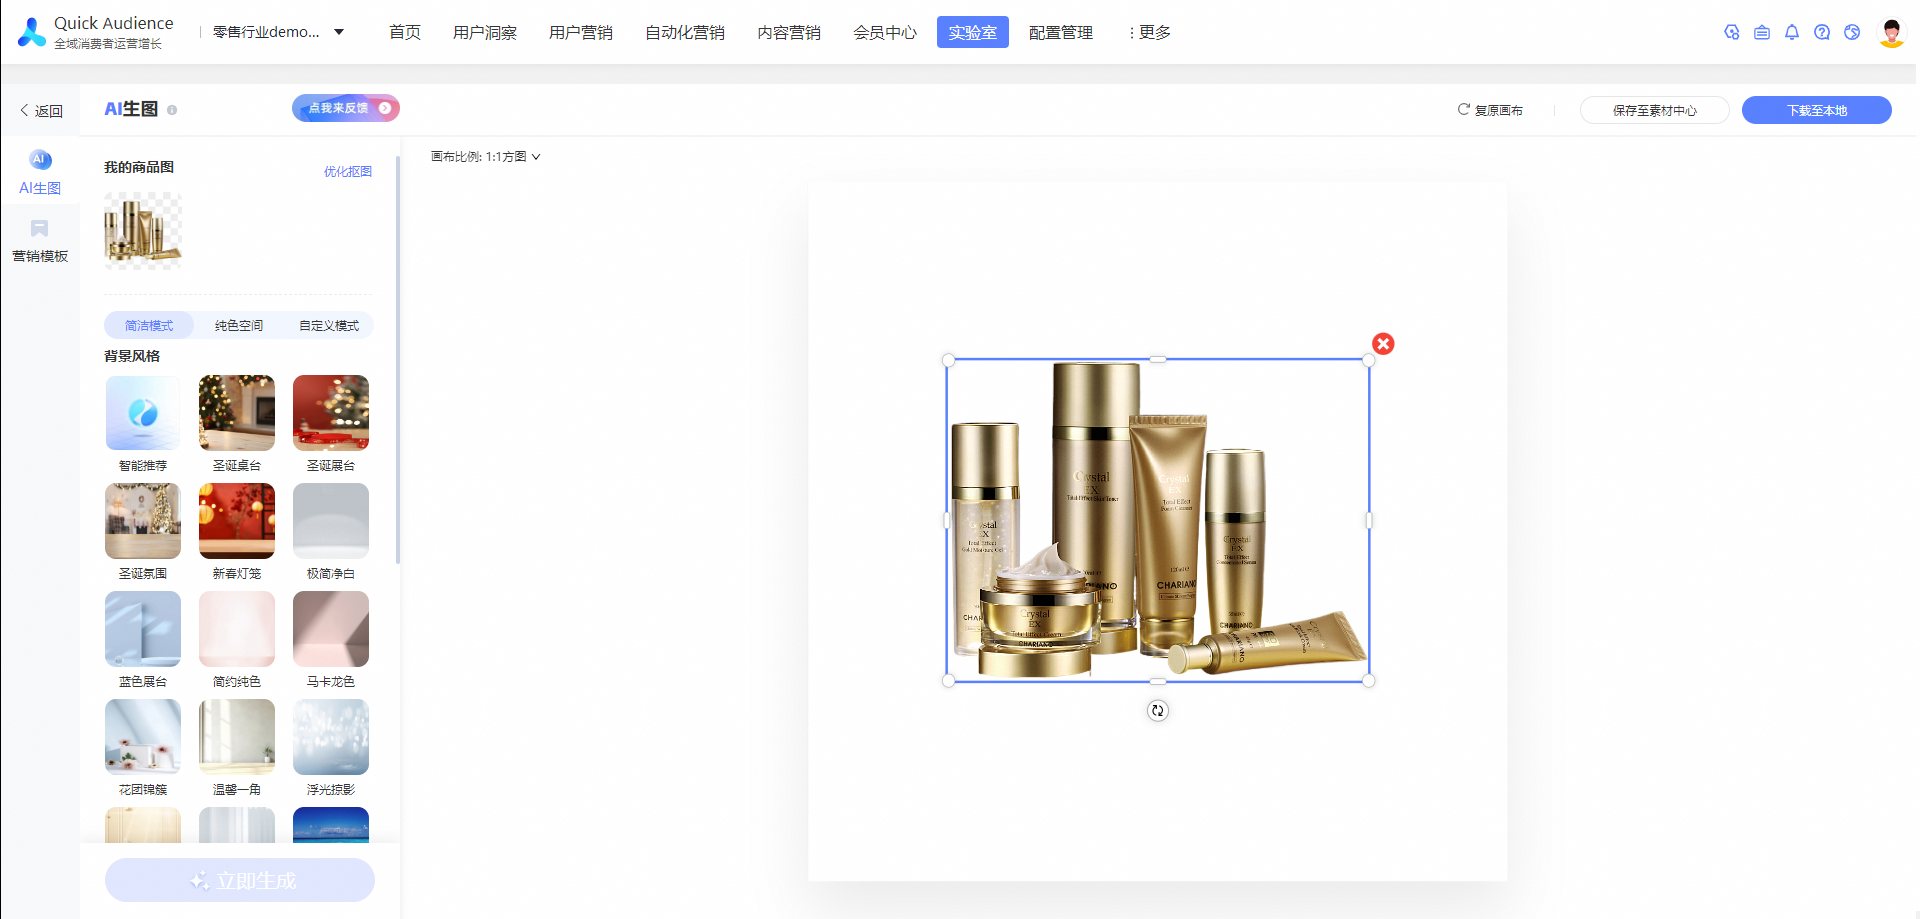Choose the 新春灯笼 background style
The width and height of the screenshot is (1920, 919).
coord(237,521)
